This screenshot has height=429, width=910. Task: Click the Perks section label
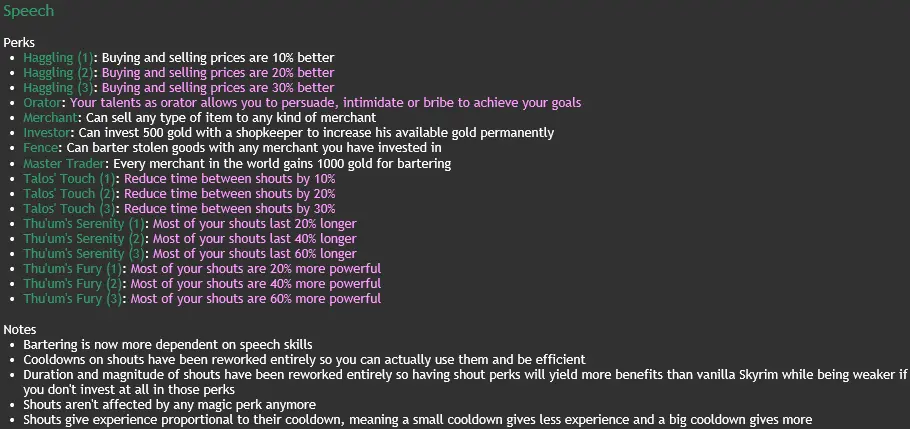coord(19,43)
